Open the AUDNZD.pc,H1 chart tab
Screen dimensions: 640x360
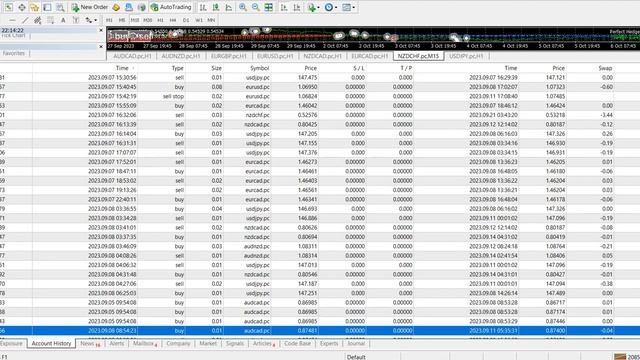coord(181,56)
